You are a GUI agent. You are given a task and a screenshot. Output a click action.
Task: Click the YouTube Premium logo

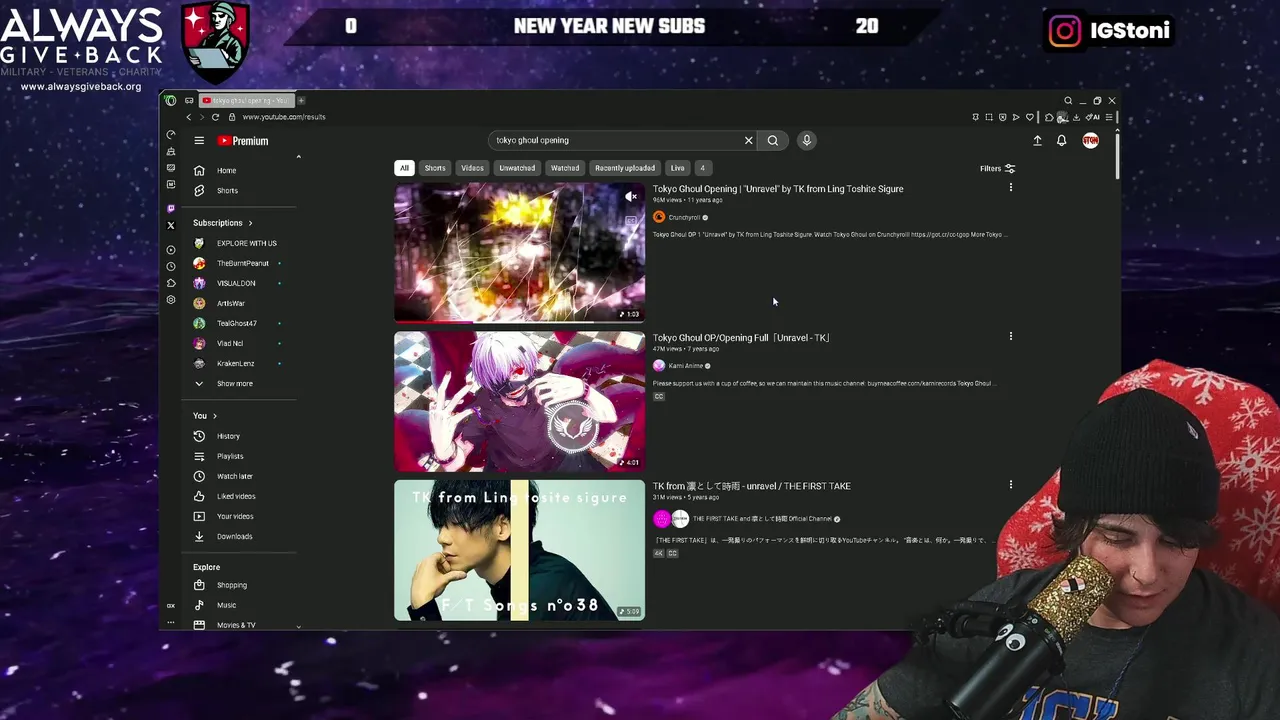243,141
